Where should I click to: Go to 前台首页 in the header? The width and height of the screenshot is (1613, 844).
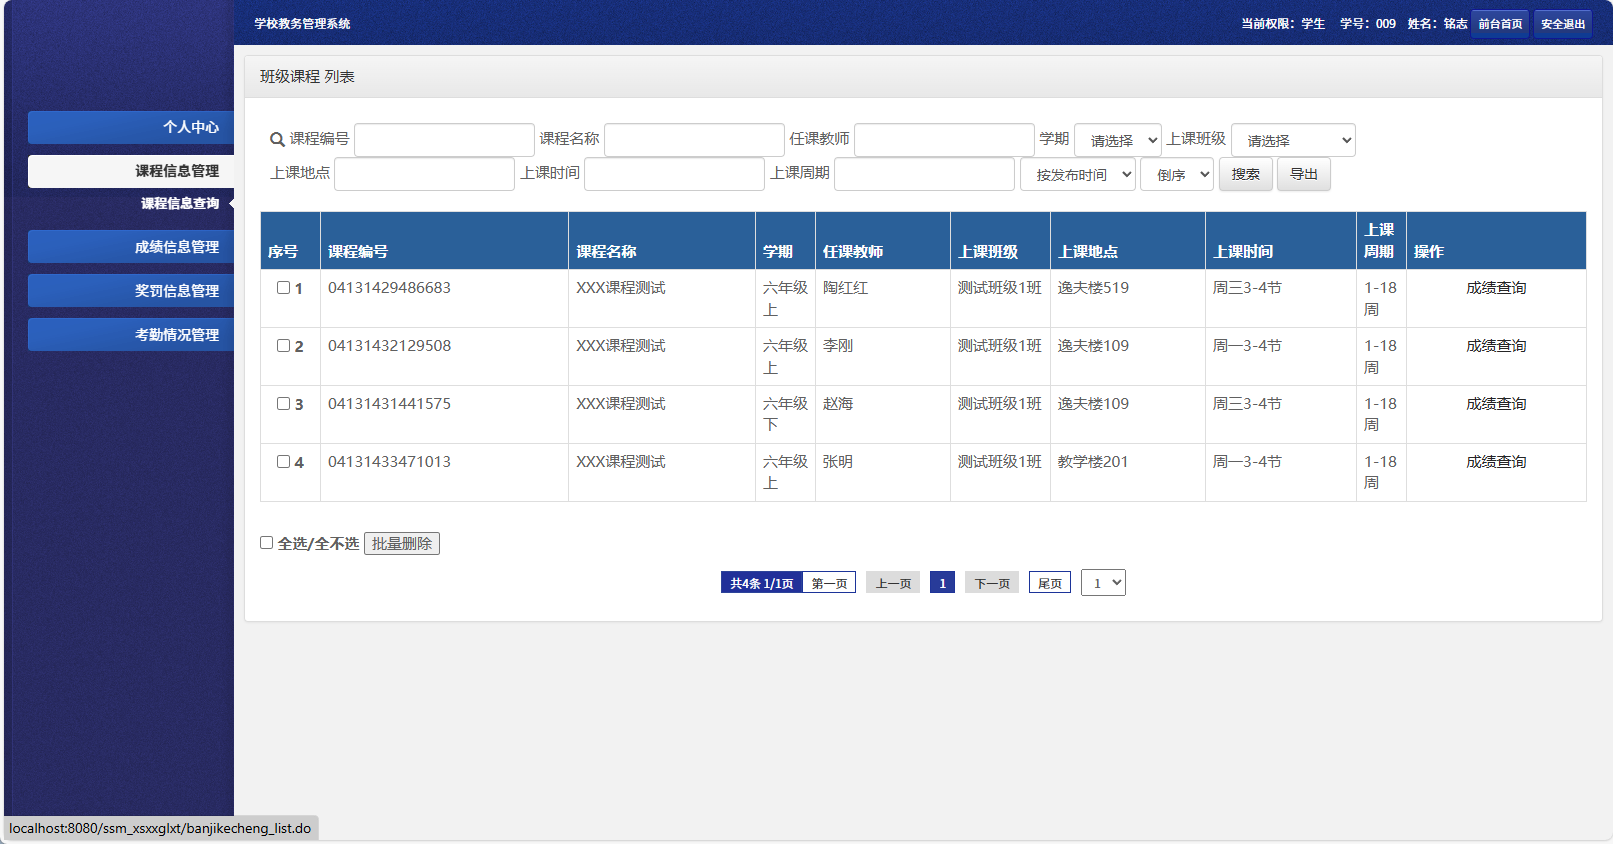point(1500,24)
